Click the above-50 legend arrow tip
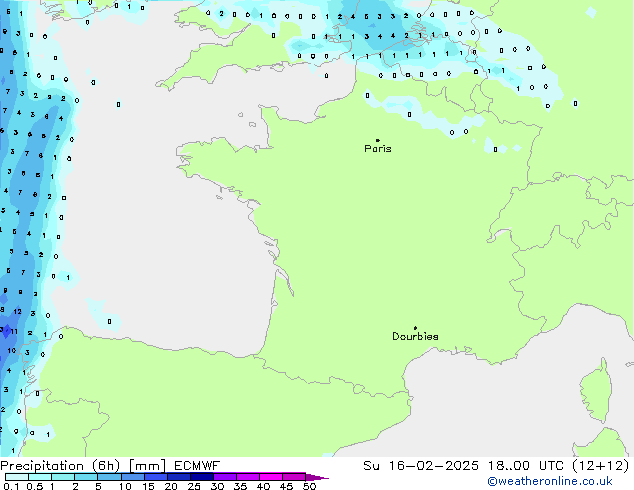Viewport: 634px width, 490px height. pos(317,477)
